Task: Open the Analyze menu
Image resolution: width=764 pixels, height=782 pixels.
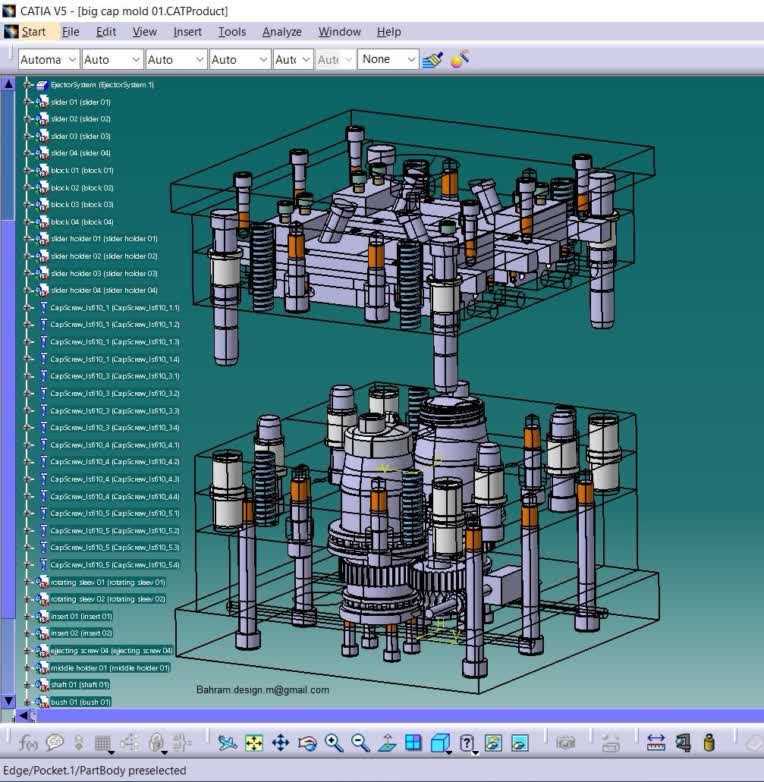Action: click(282, 32)
